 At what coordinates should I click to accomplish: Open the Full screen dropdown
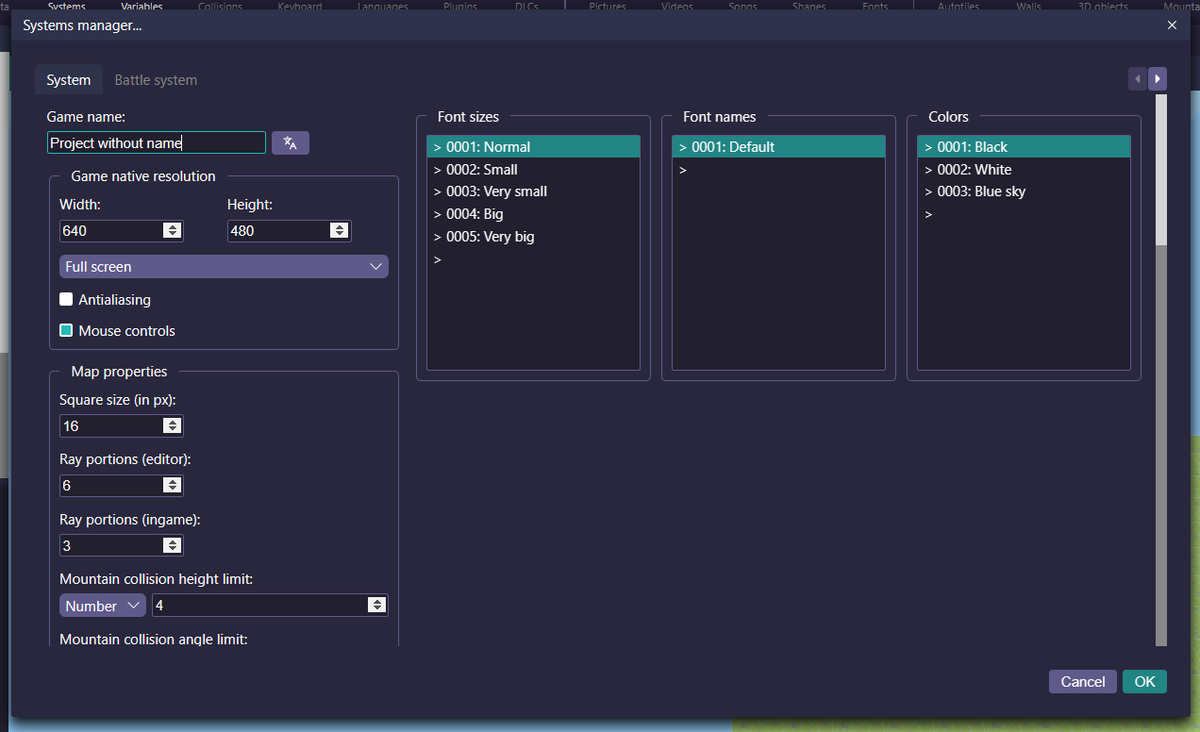tap(224, 267)
